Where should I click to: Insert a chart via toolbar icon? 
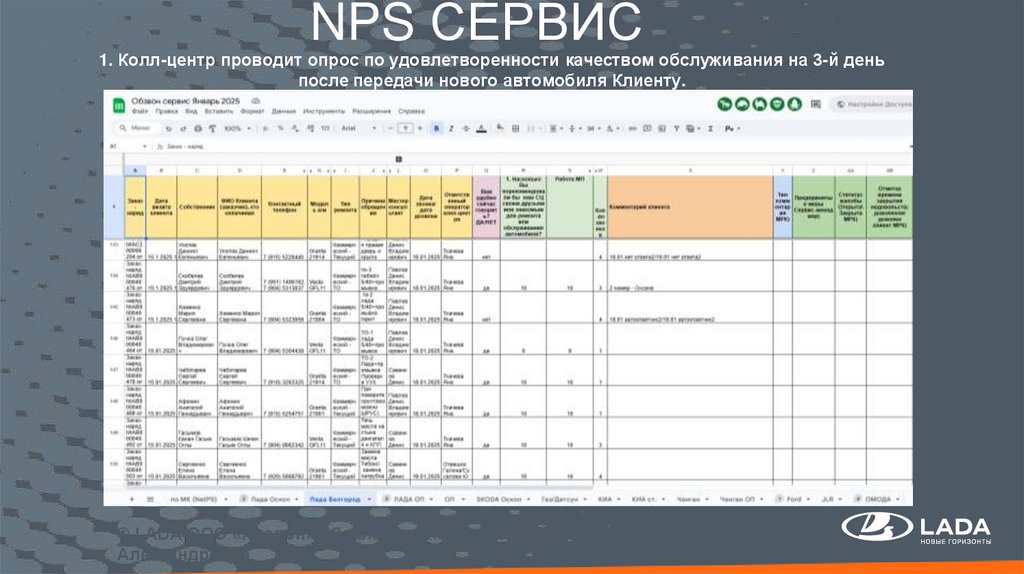click(662, 129)
